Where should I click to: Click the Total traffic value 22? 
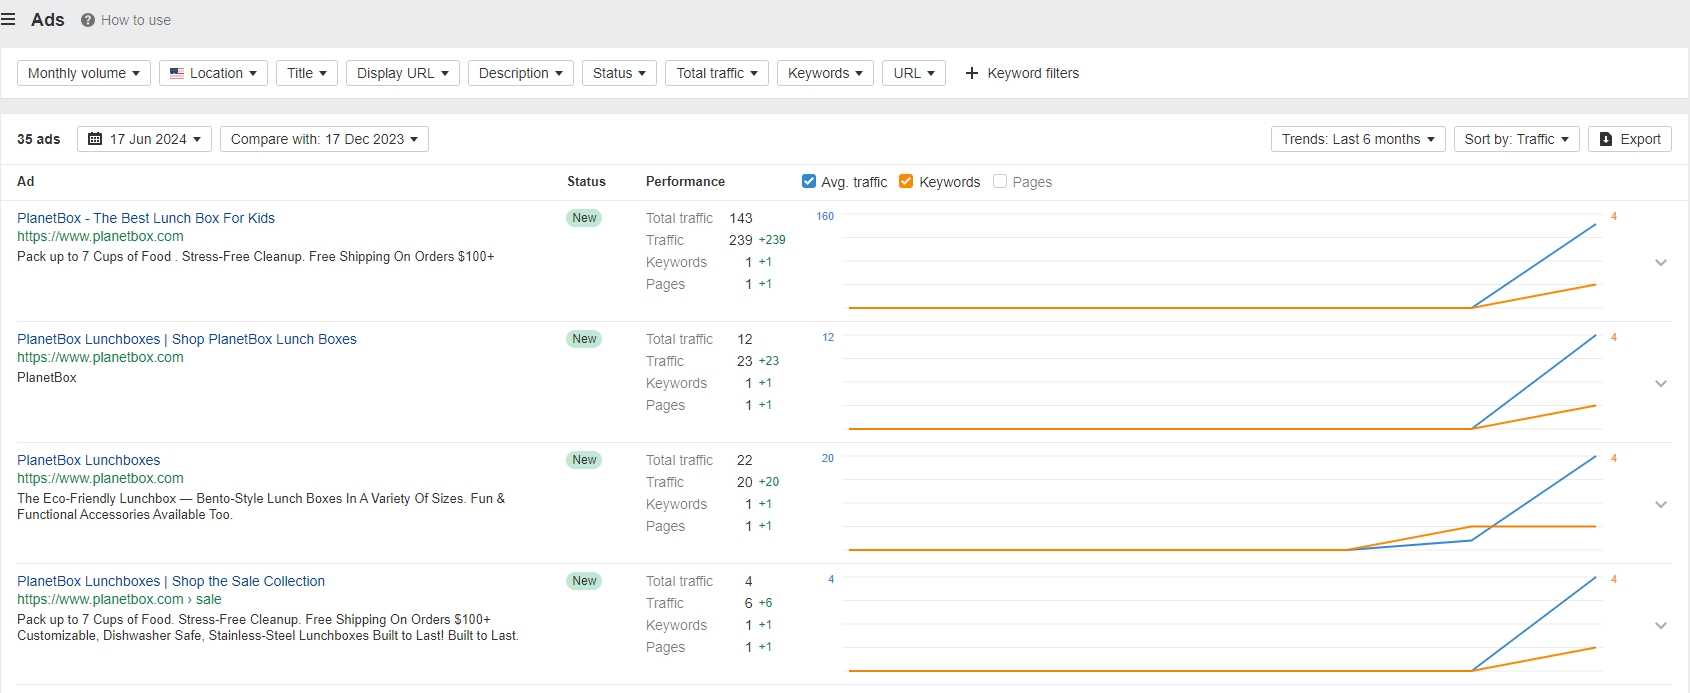(745, 460)
